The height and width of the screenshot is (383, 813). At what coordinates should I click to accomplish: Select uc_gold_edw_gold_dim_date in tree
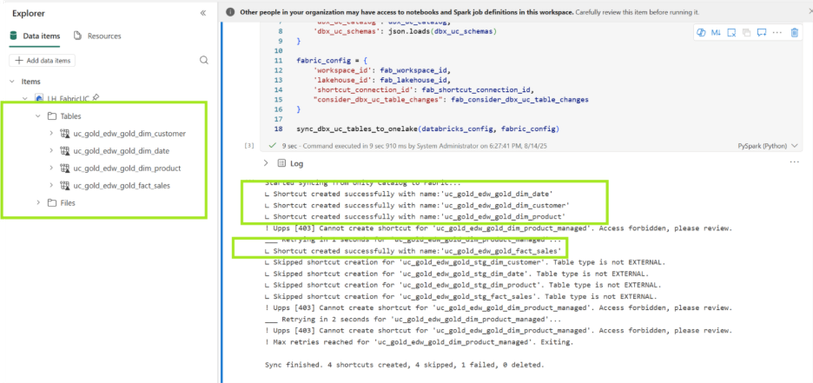point(121,151)
